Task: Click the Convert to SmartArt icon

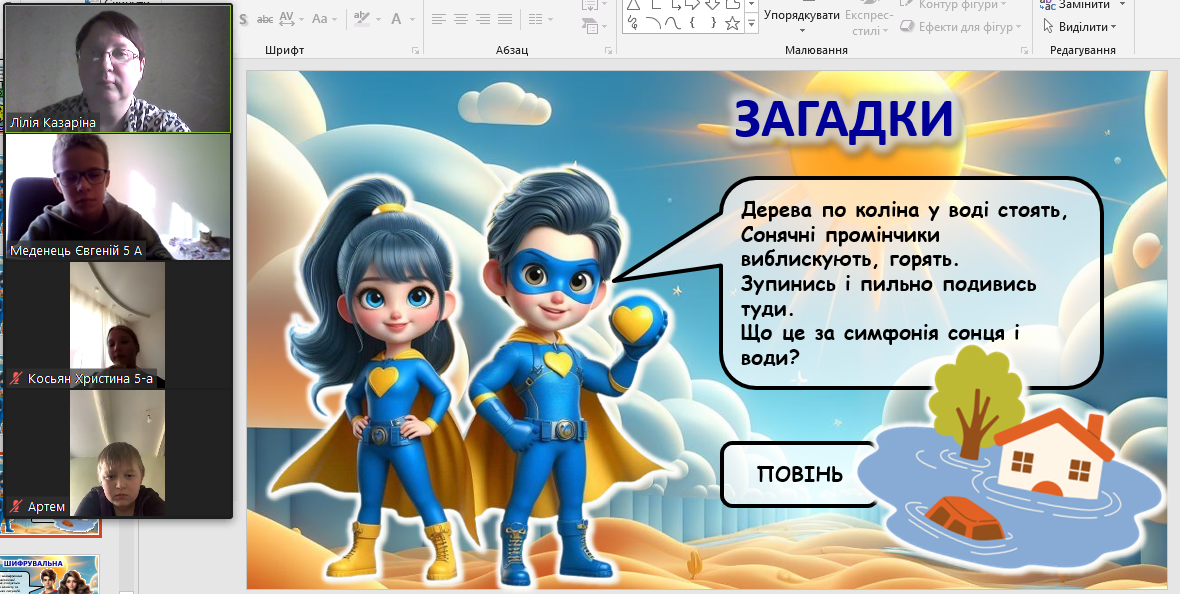Action: point(589,26)
